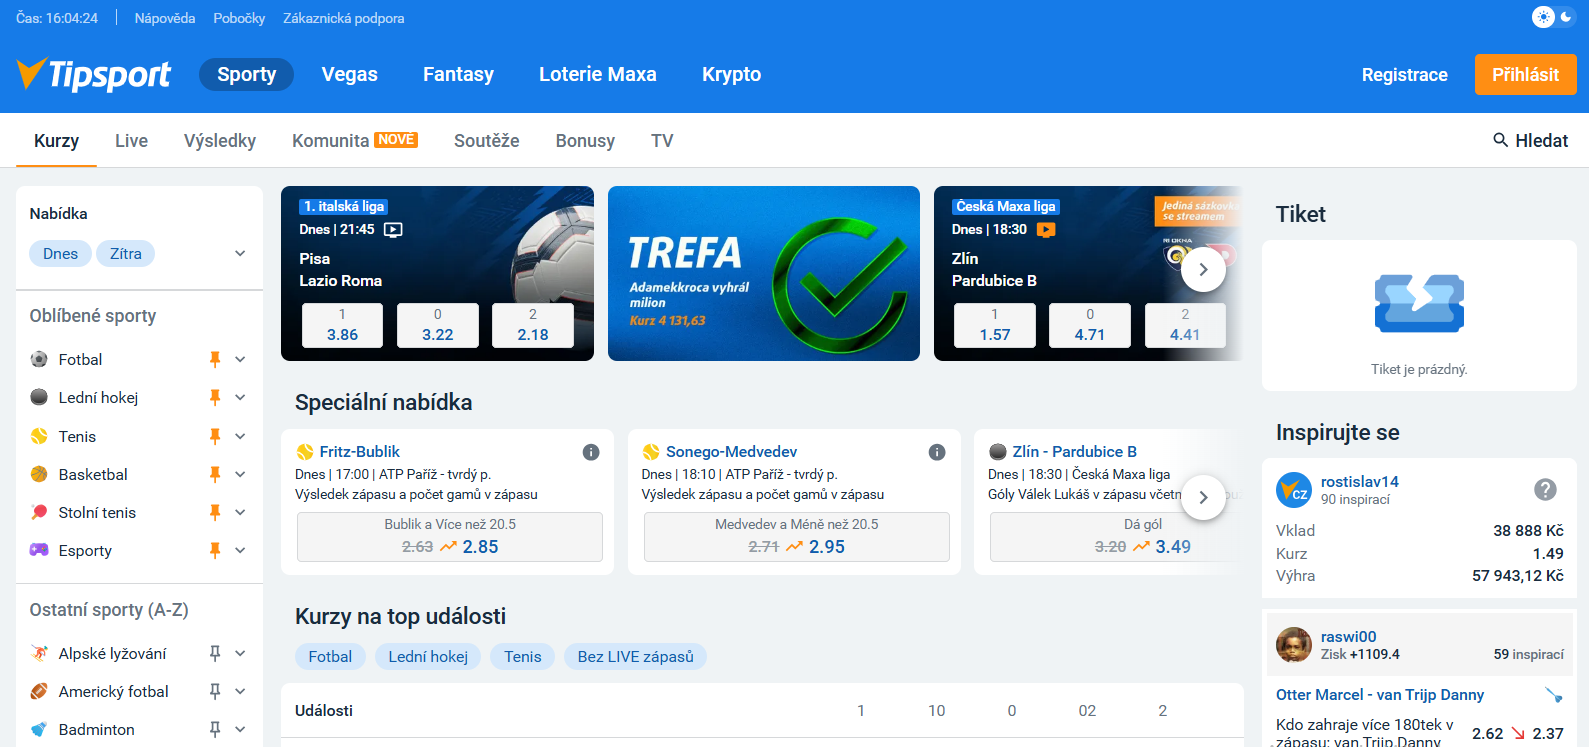Unpin Fotbal from favorite sports
Image resolution: width=1589 pixels, height=747 pixels.
pos(214,359)
